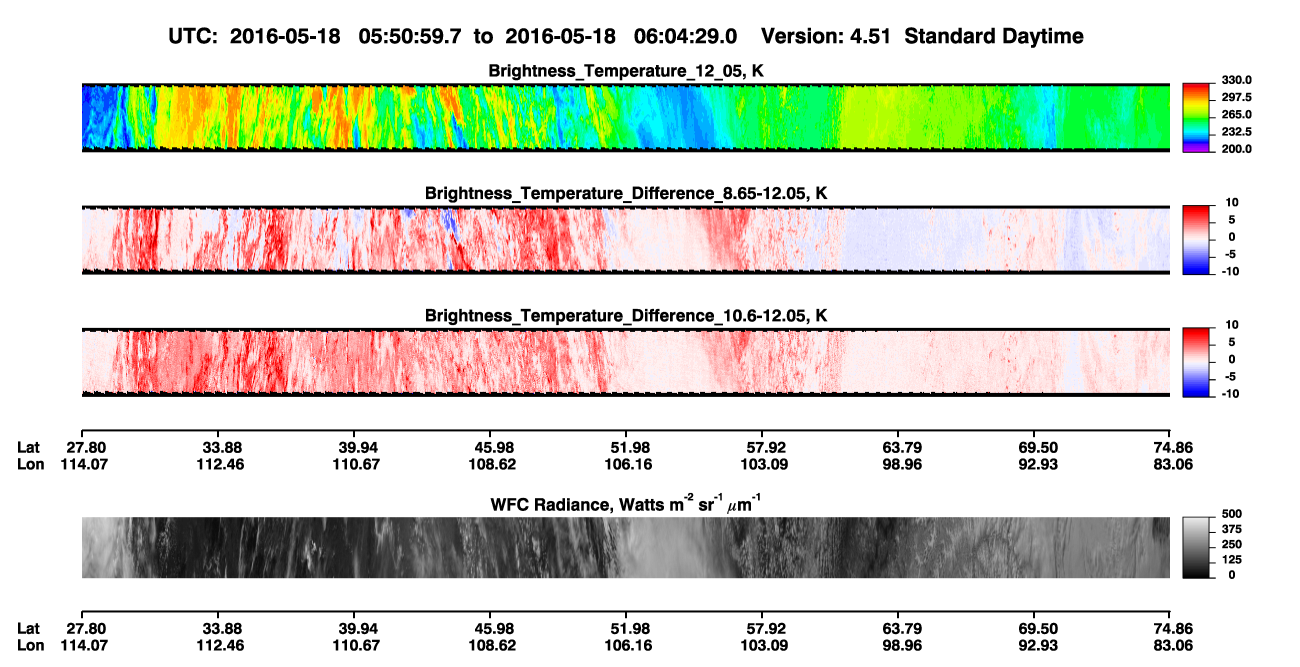The height and width of the screenshot is (667, 1300).
Task: Click the title 'Brightness_Temperature_Difference_10.6-12.05, K'
Action: pyautogui.click(x=626, y=316)
